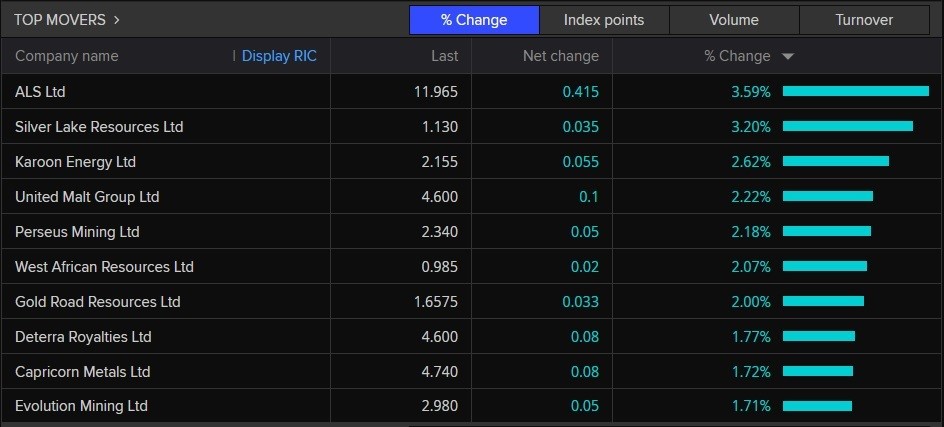The width and height of the screenshot is (944, 427).
Task: Select Perseus Mining Ltd
Action: [77, 232]
